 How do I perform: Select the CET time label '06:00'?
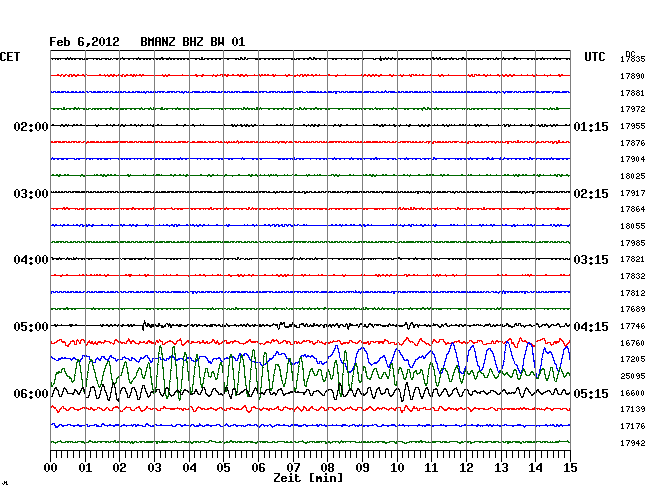click(x=31, y=393)
